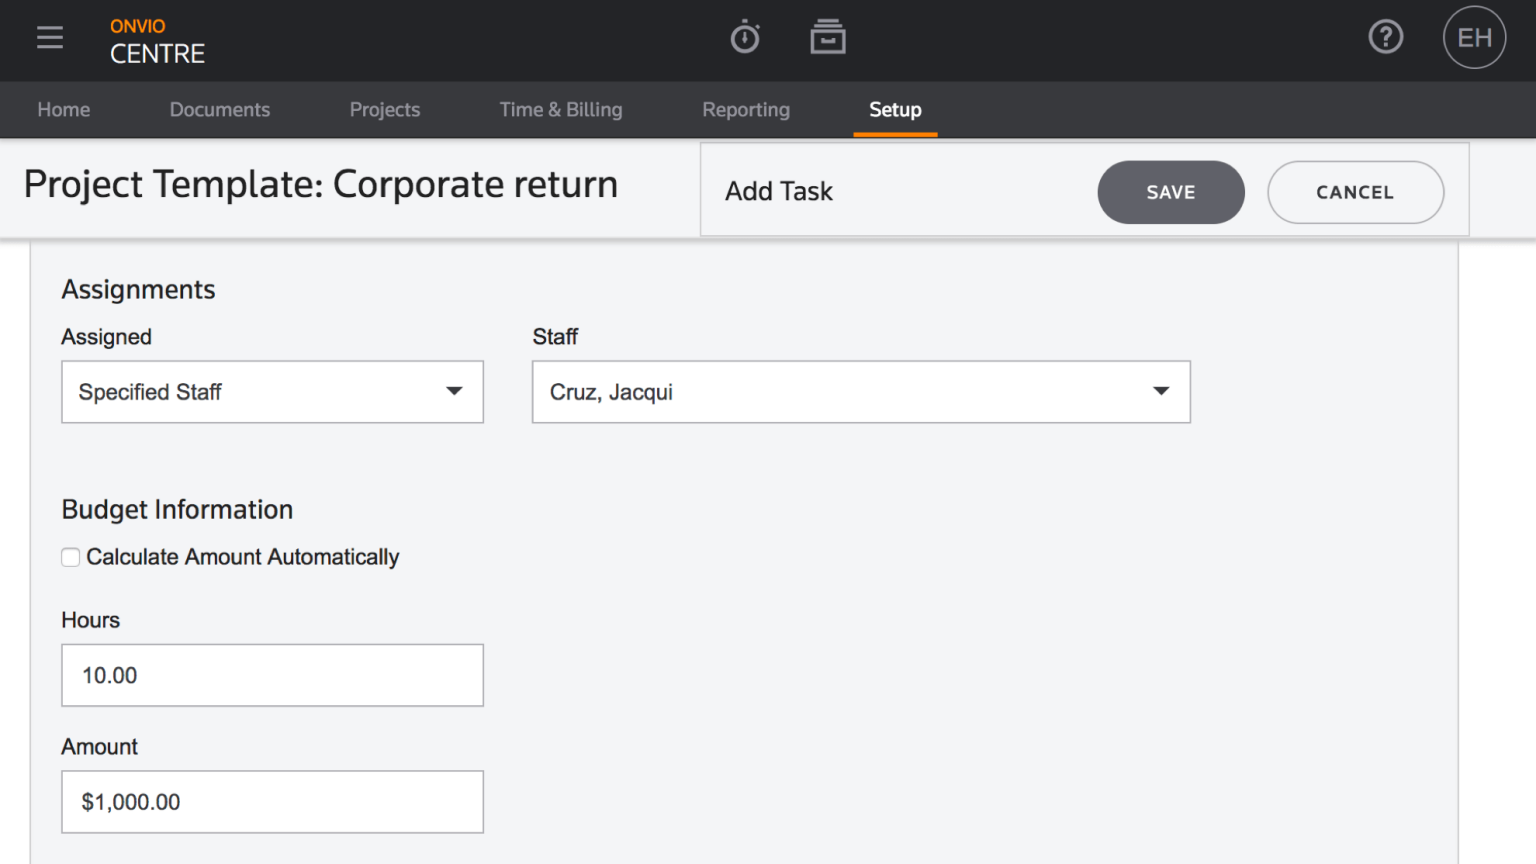Switch to the Projects tab
Image resolution: width=1536 pixels, height=864 pixels.
[385, 110]
